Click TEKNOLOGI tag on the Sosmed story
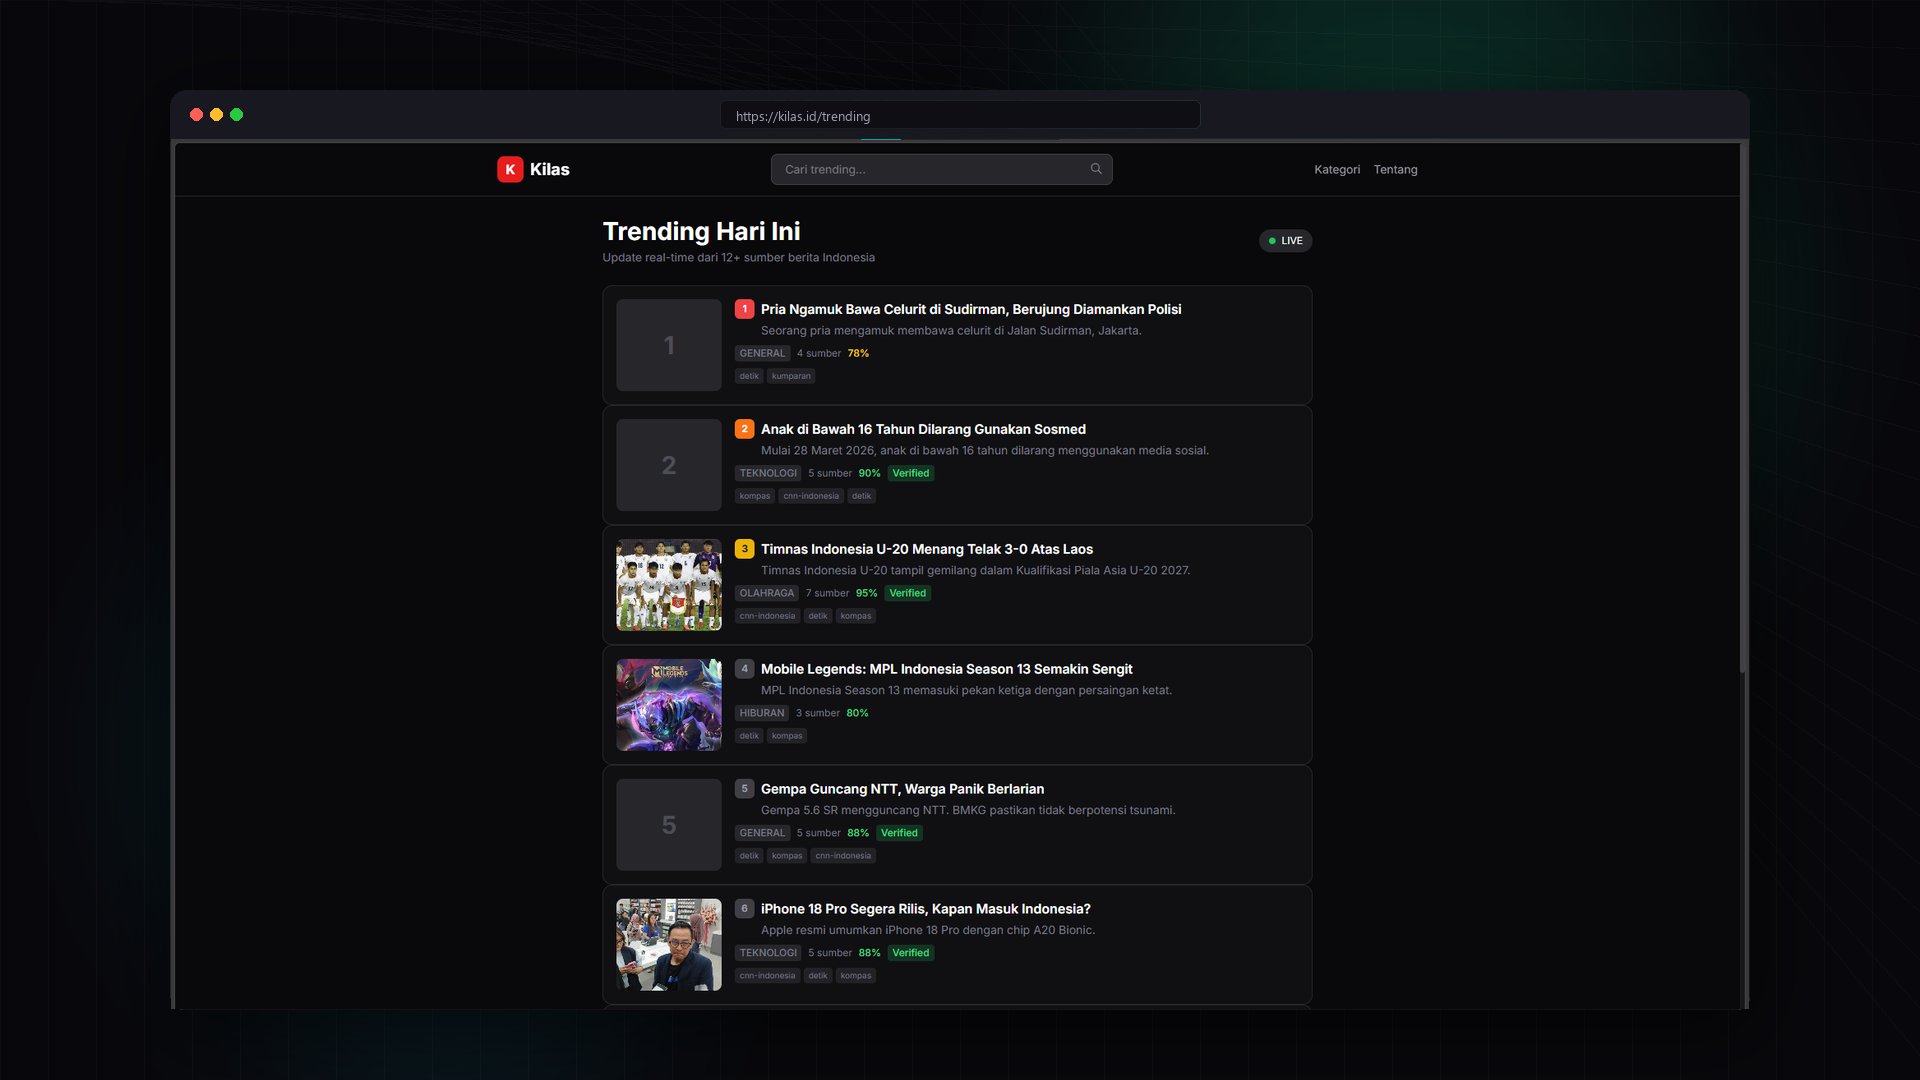The width and height of the screenshot is (1920, 1080). pyautogui.click(x=768, y=473)
